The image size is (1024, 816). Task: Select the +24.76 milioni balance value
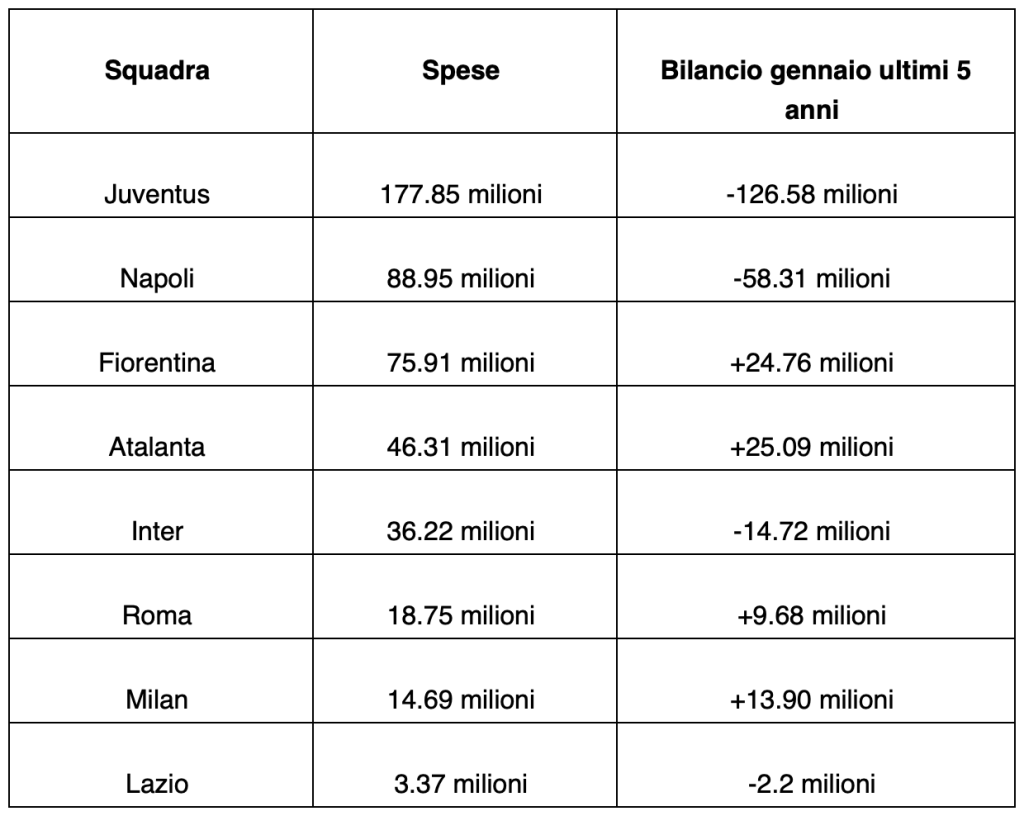810,361
